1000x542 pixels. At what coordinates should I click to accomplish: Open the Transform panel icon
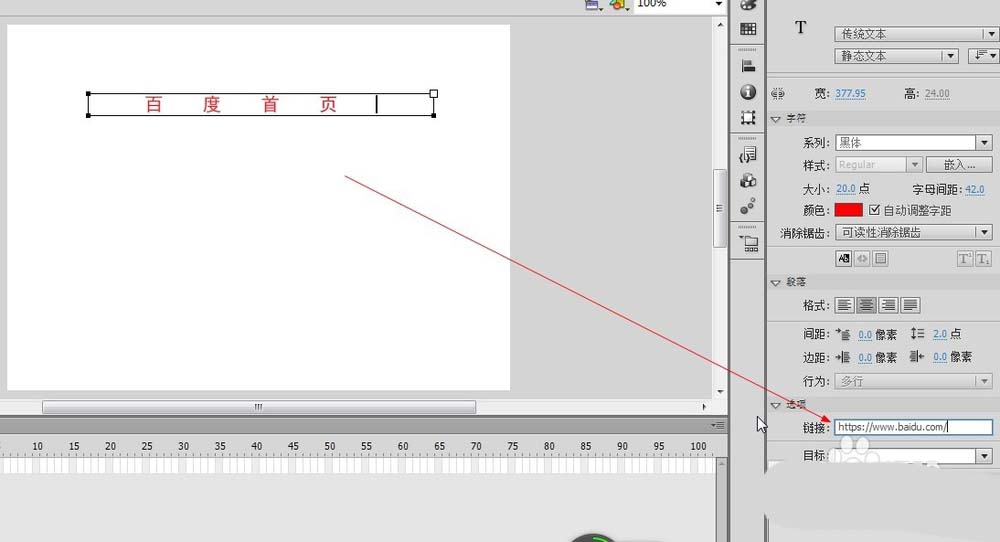tap(748, 118)
